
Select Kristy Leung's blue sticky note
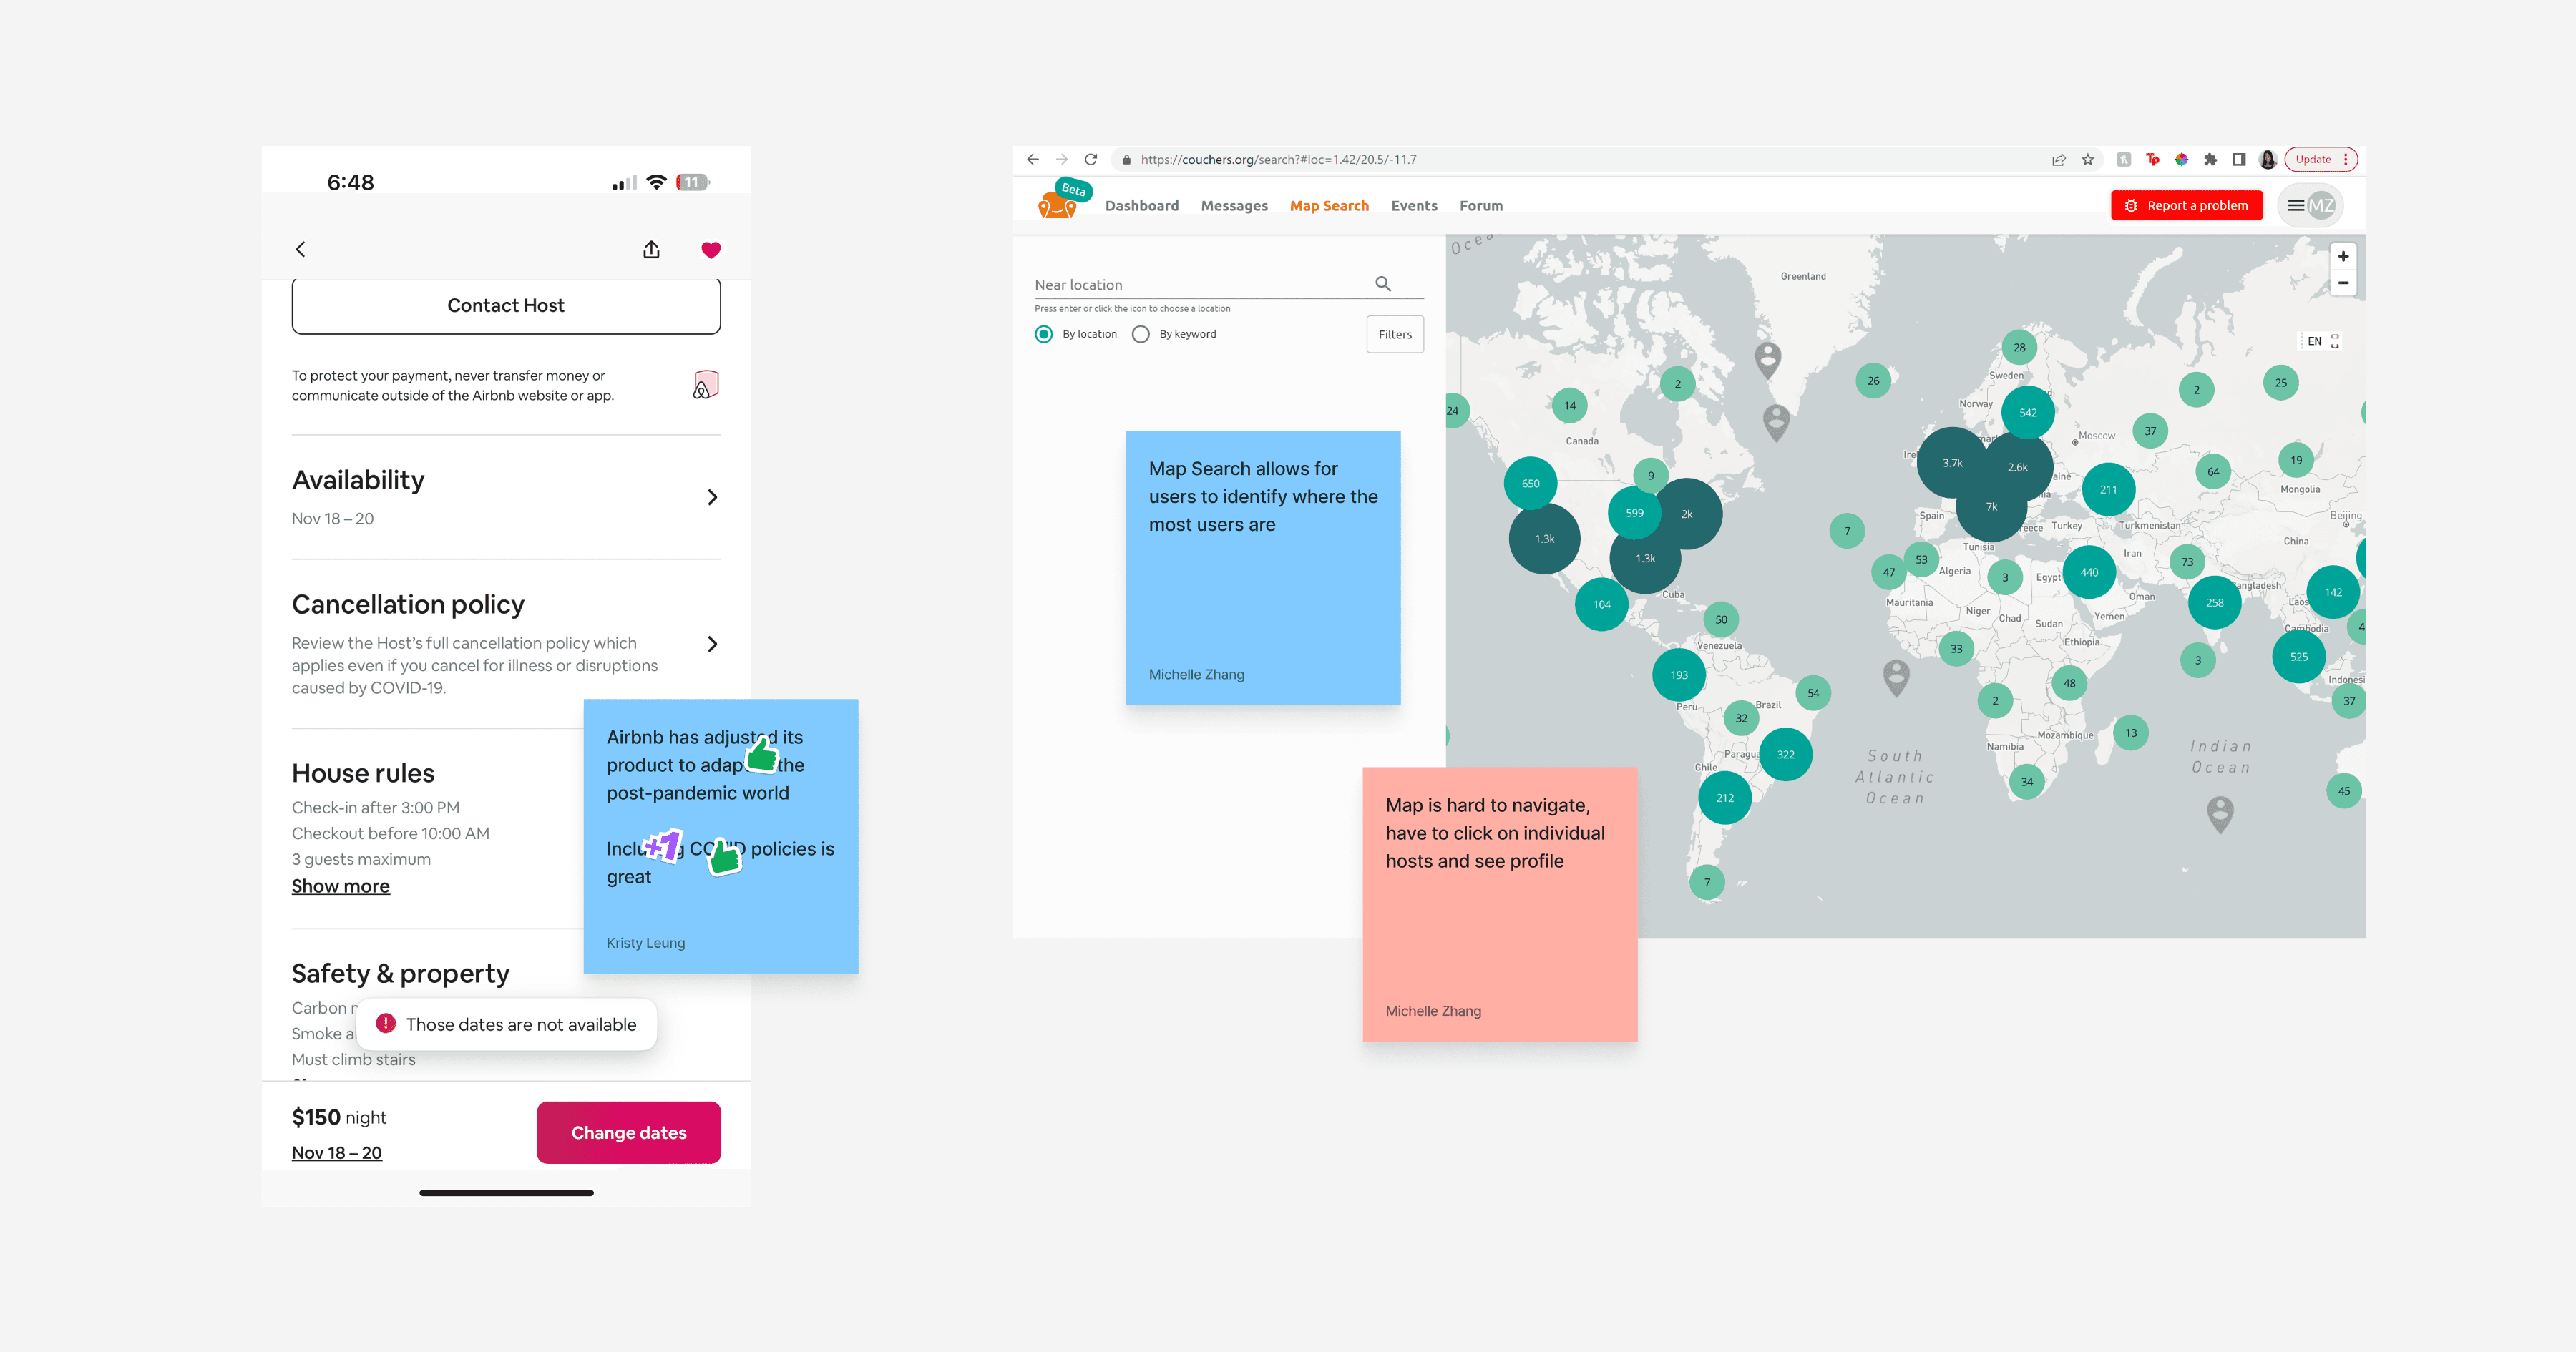click(721, 836)
